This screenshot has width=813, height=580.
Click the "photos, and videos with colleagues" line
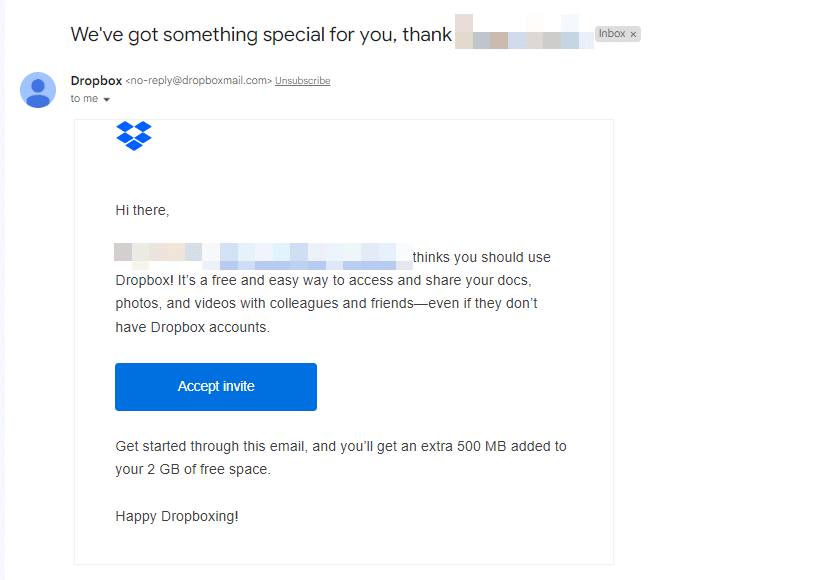pos(326,303)
